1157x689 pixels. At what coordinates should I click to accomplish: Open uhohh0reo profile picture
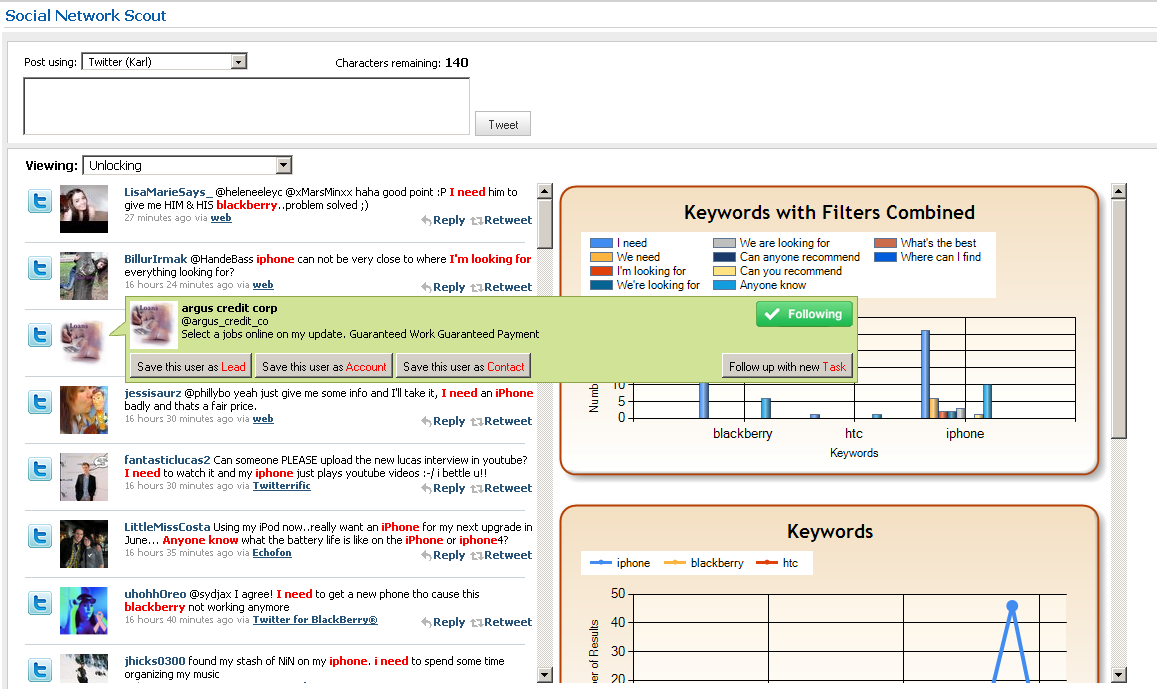(x=83, y=611)
